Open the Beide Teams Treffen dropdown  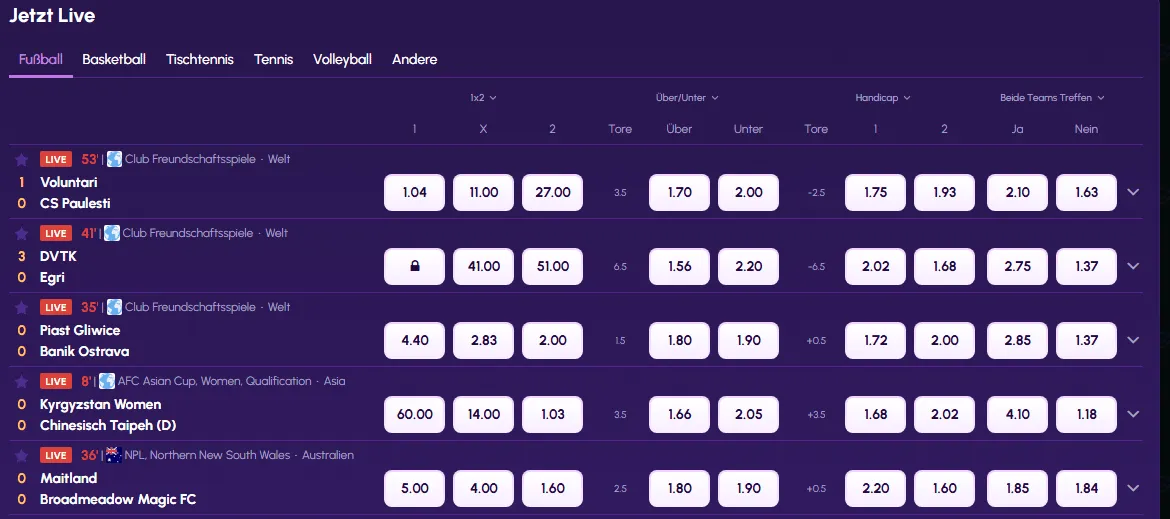click(1052, 98)
